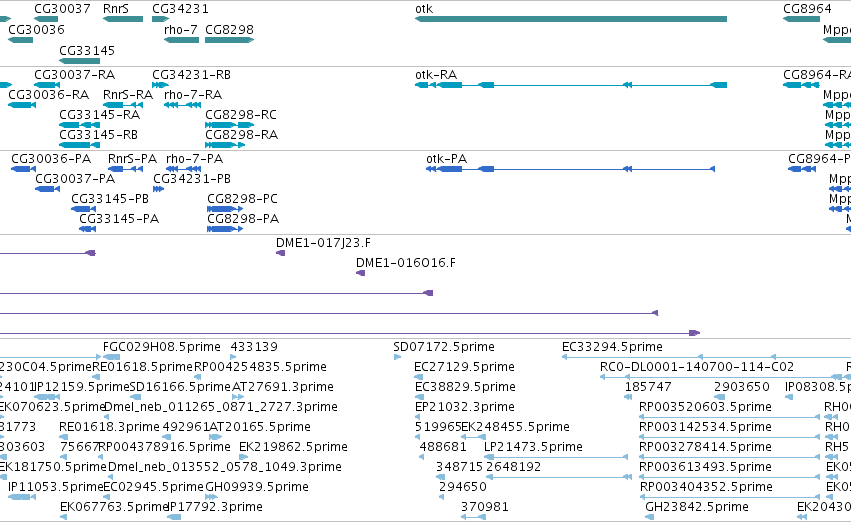851x522 pixels.
Task: Click the FGC029H08.5prime EST label
Action: coord(162,347)
